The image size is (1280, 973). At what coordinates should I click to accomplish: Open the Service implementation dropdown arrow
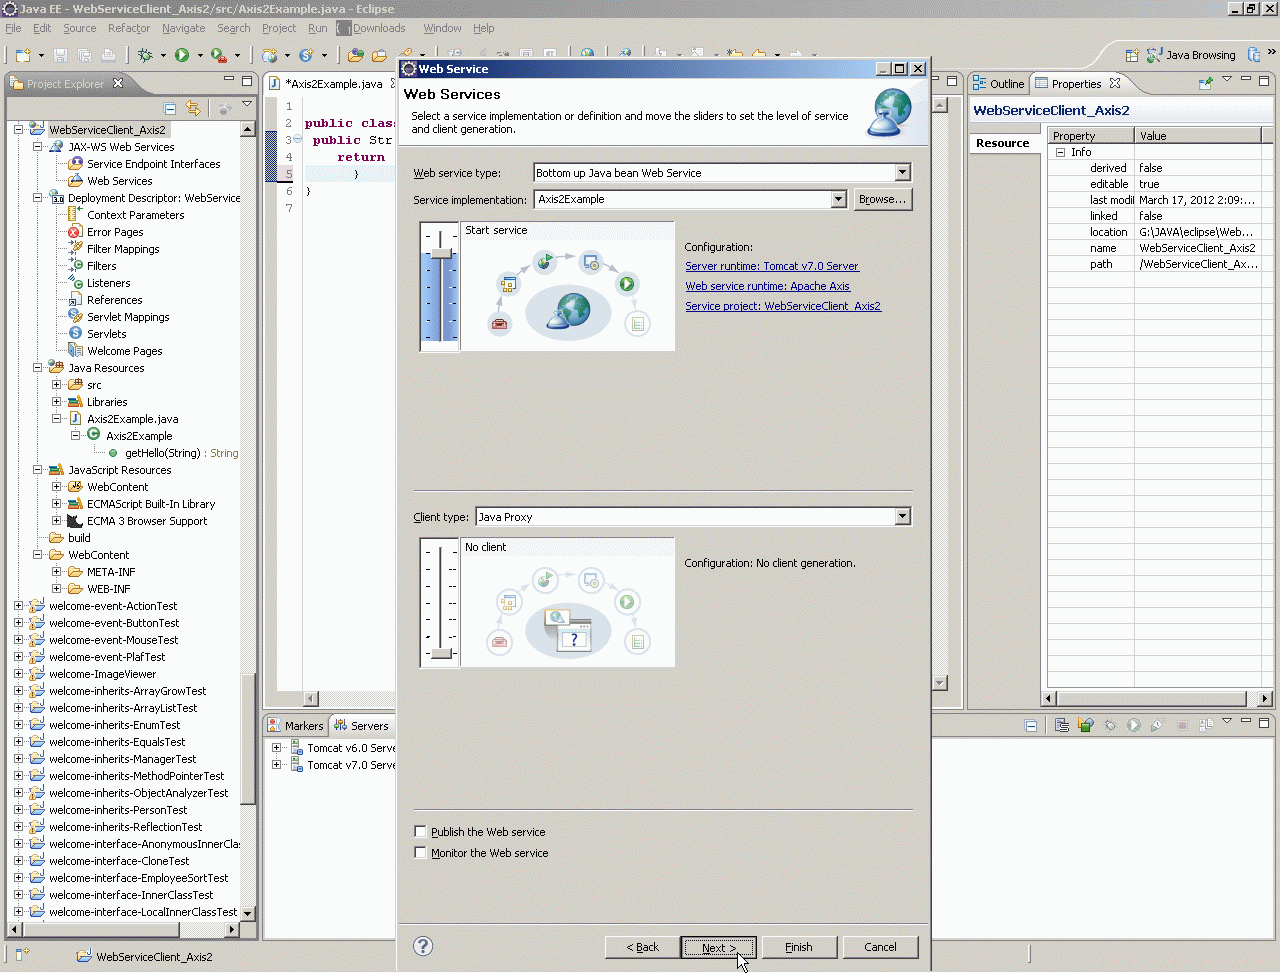(x=838, y=199)
